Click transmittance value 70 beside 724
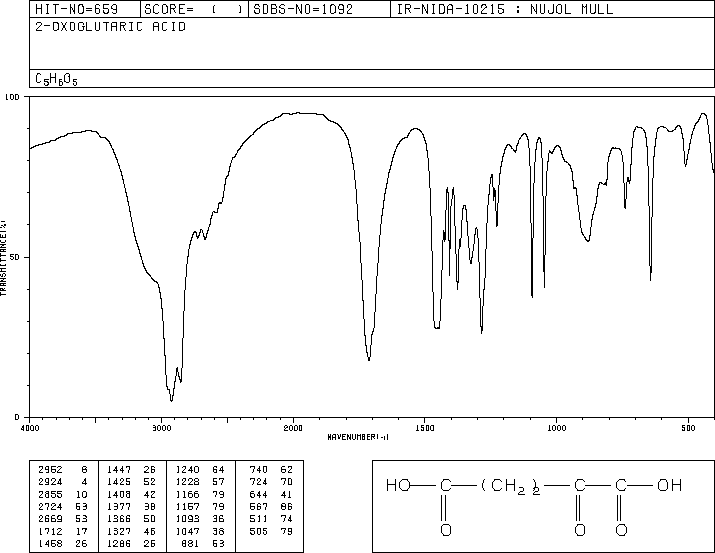 [287, 482]
